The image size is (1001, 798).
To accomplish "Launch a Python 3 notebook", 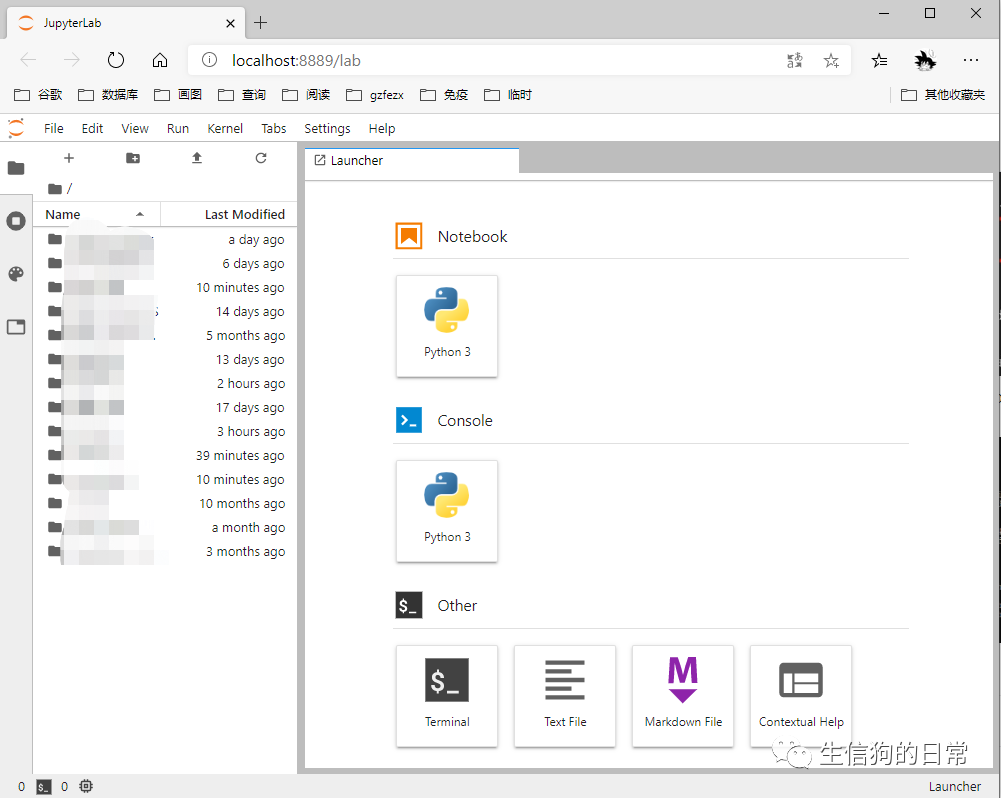I will pos(447,326).
